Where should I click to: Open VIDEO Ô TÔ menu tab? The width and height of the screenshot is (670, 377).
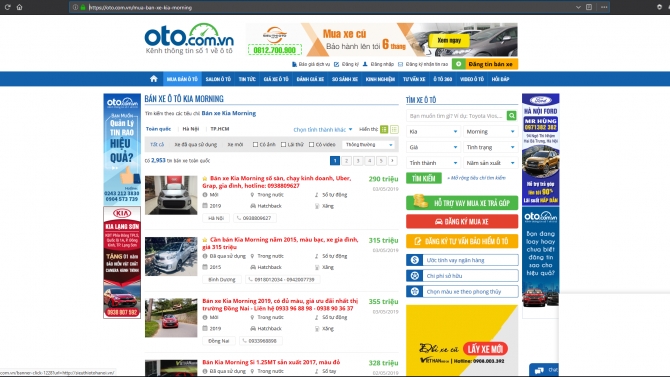pyautogui.click(x=472, y=79)
